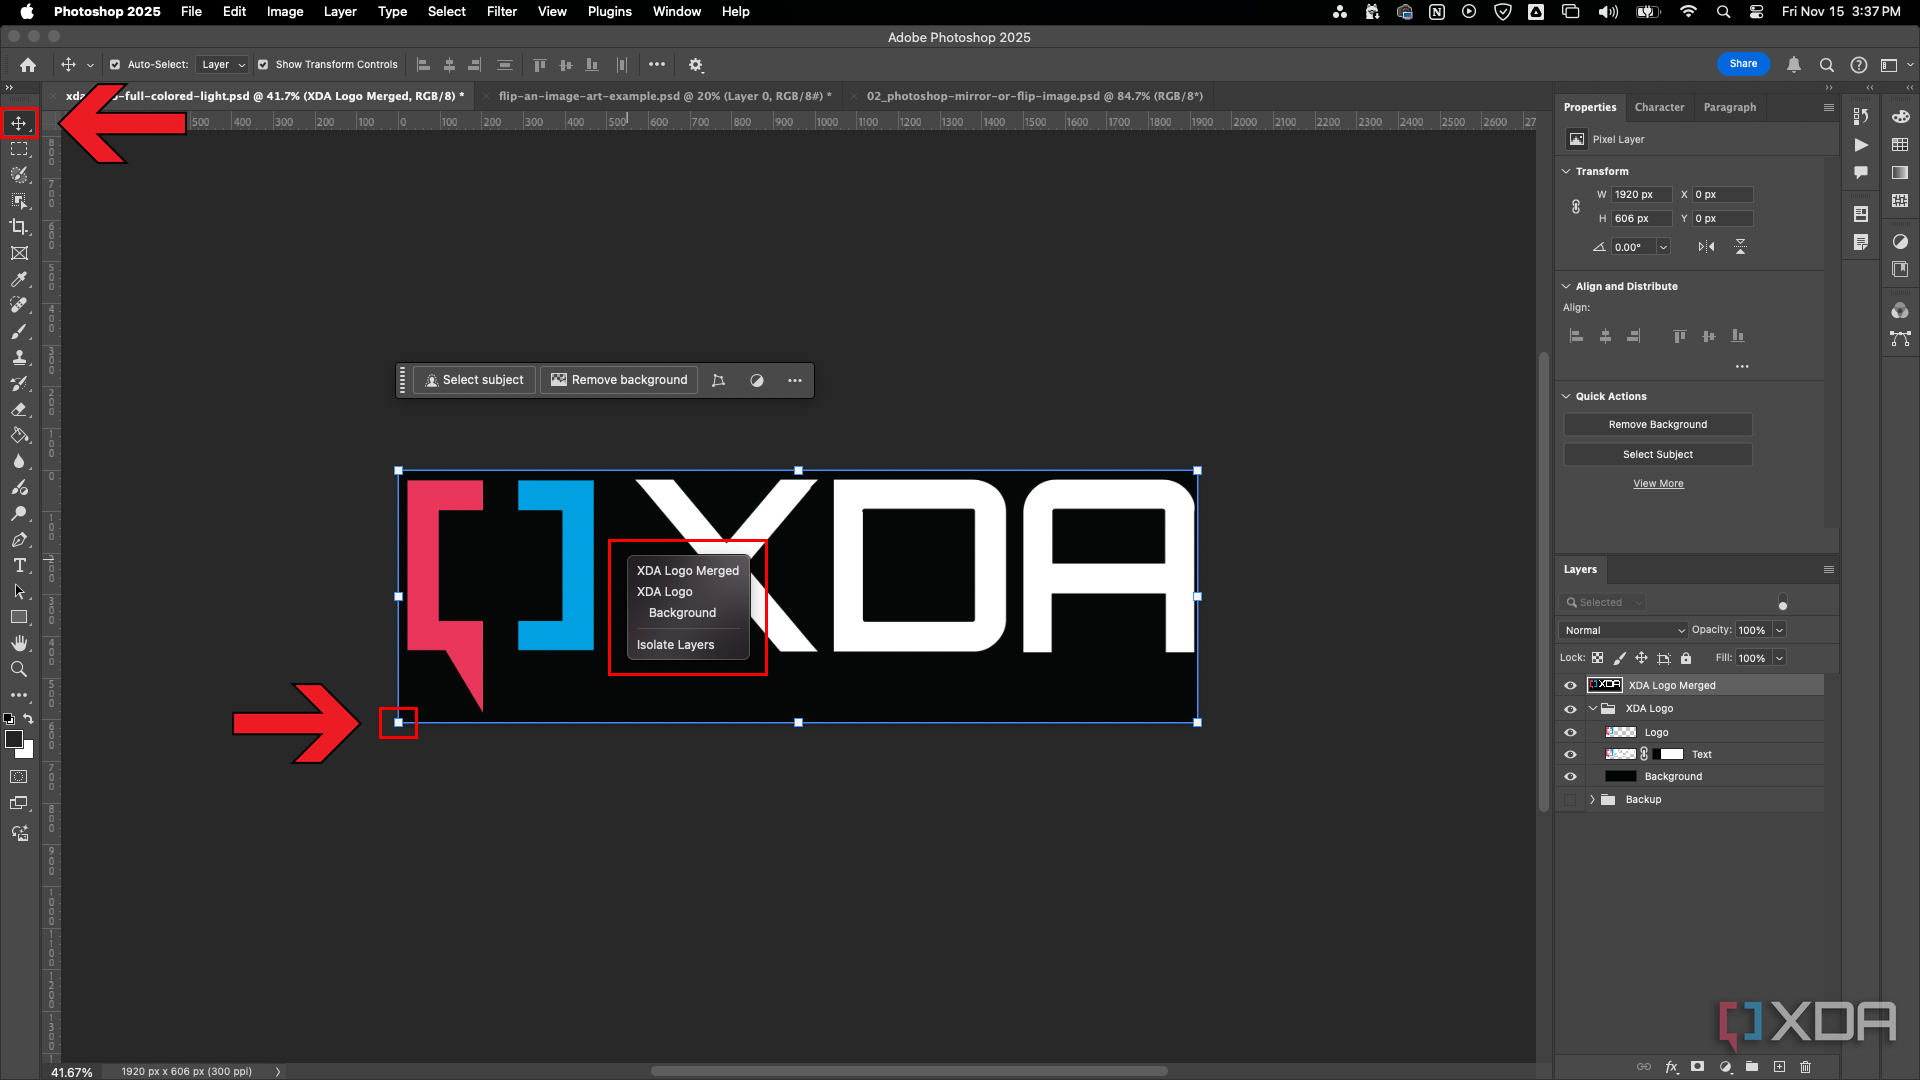Click add layer mask icon
1920x1080 pixels.
coord(1697,1067)
